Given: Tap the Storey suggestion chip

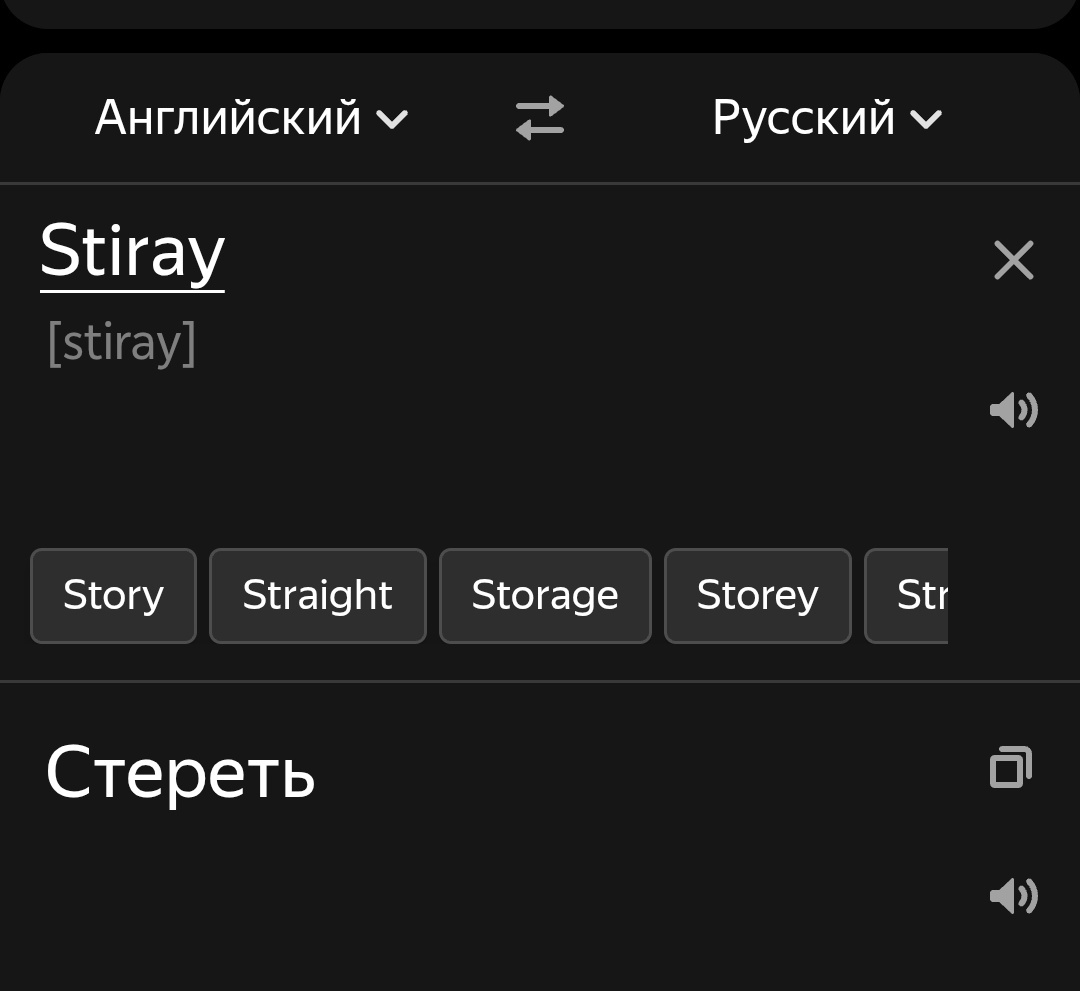Looking at the screenshot, I should [757, 595].
